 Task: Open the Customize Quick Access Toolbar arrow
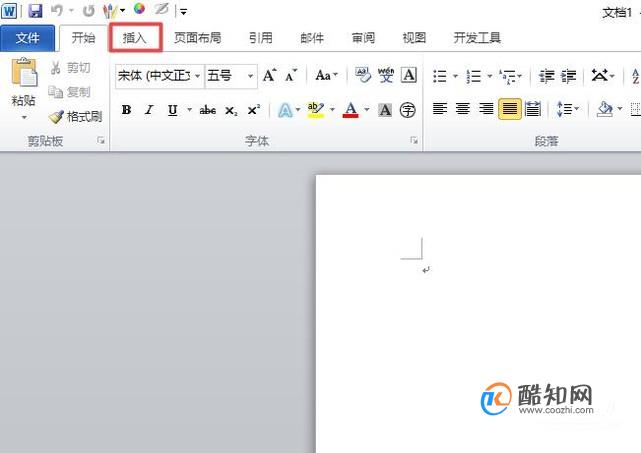point(184,12)
